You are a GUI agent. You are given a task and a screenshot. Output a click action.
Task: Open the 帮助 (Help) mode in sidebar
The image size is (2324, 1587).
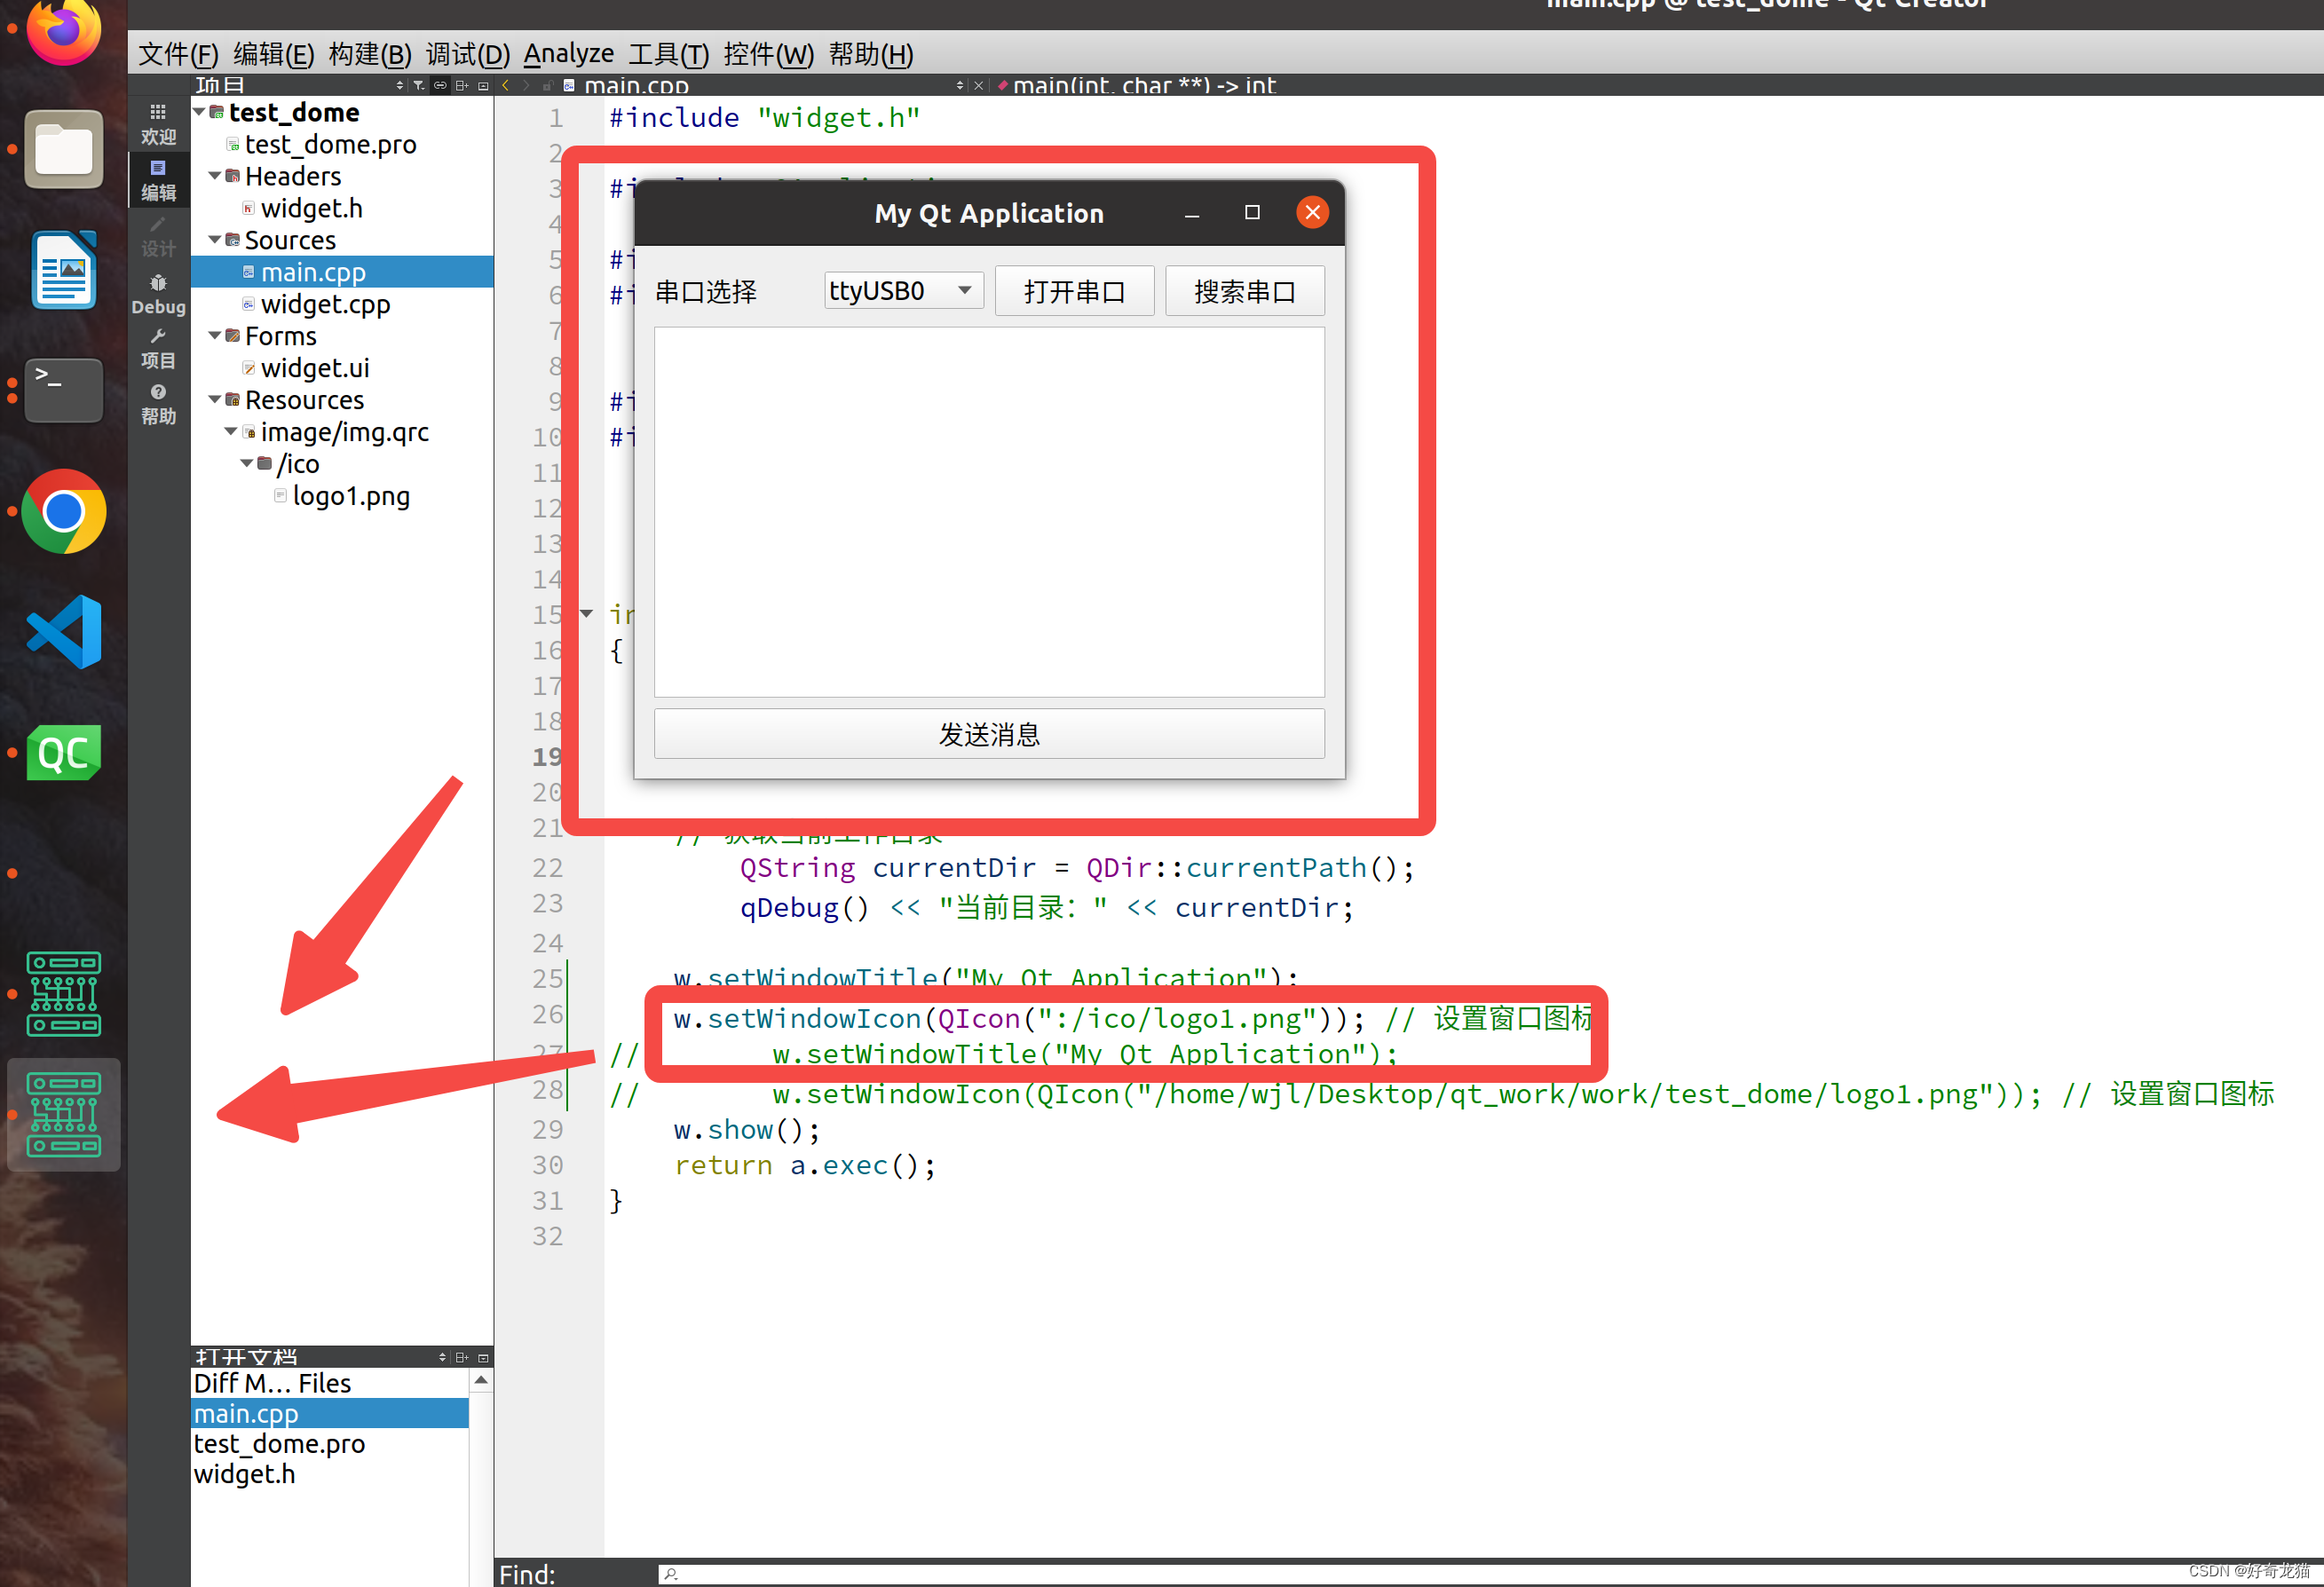pos(158,405)
